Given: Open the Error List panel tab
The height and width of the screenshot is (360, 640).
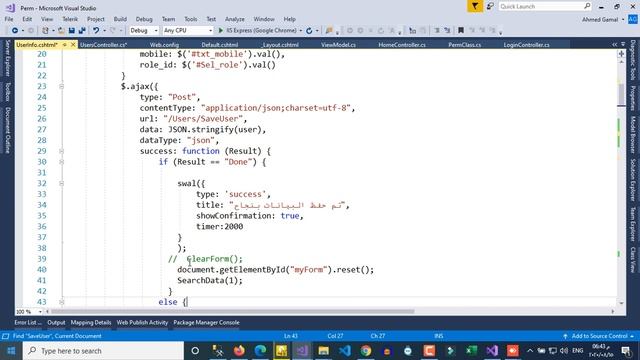Looking at the screenshot, I should (28, 322).
